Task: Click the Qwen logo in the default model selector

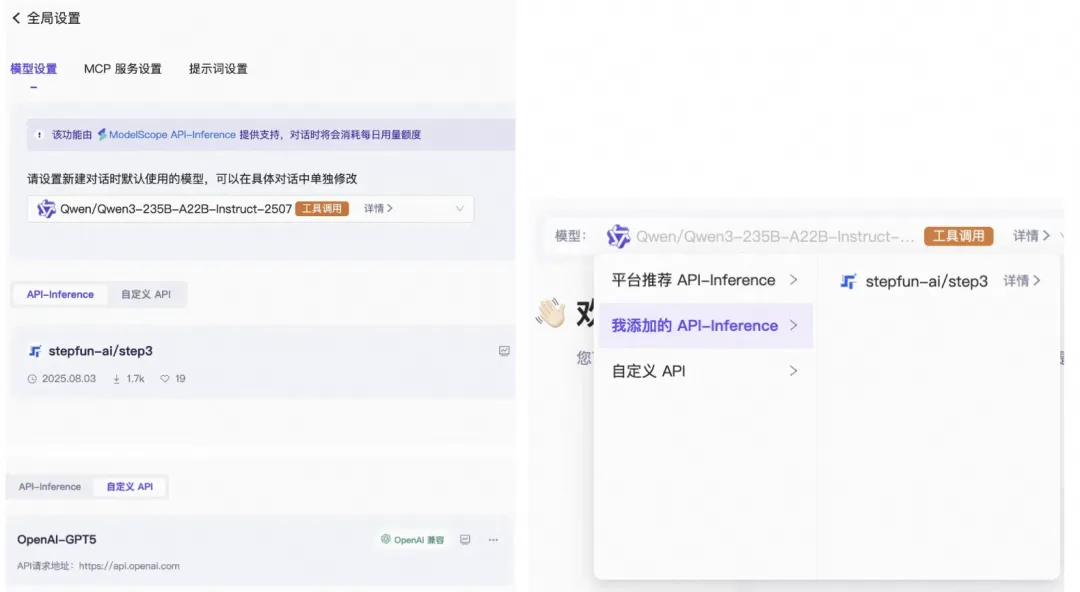Action: [x=46, y=209]
